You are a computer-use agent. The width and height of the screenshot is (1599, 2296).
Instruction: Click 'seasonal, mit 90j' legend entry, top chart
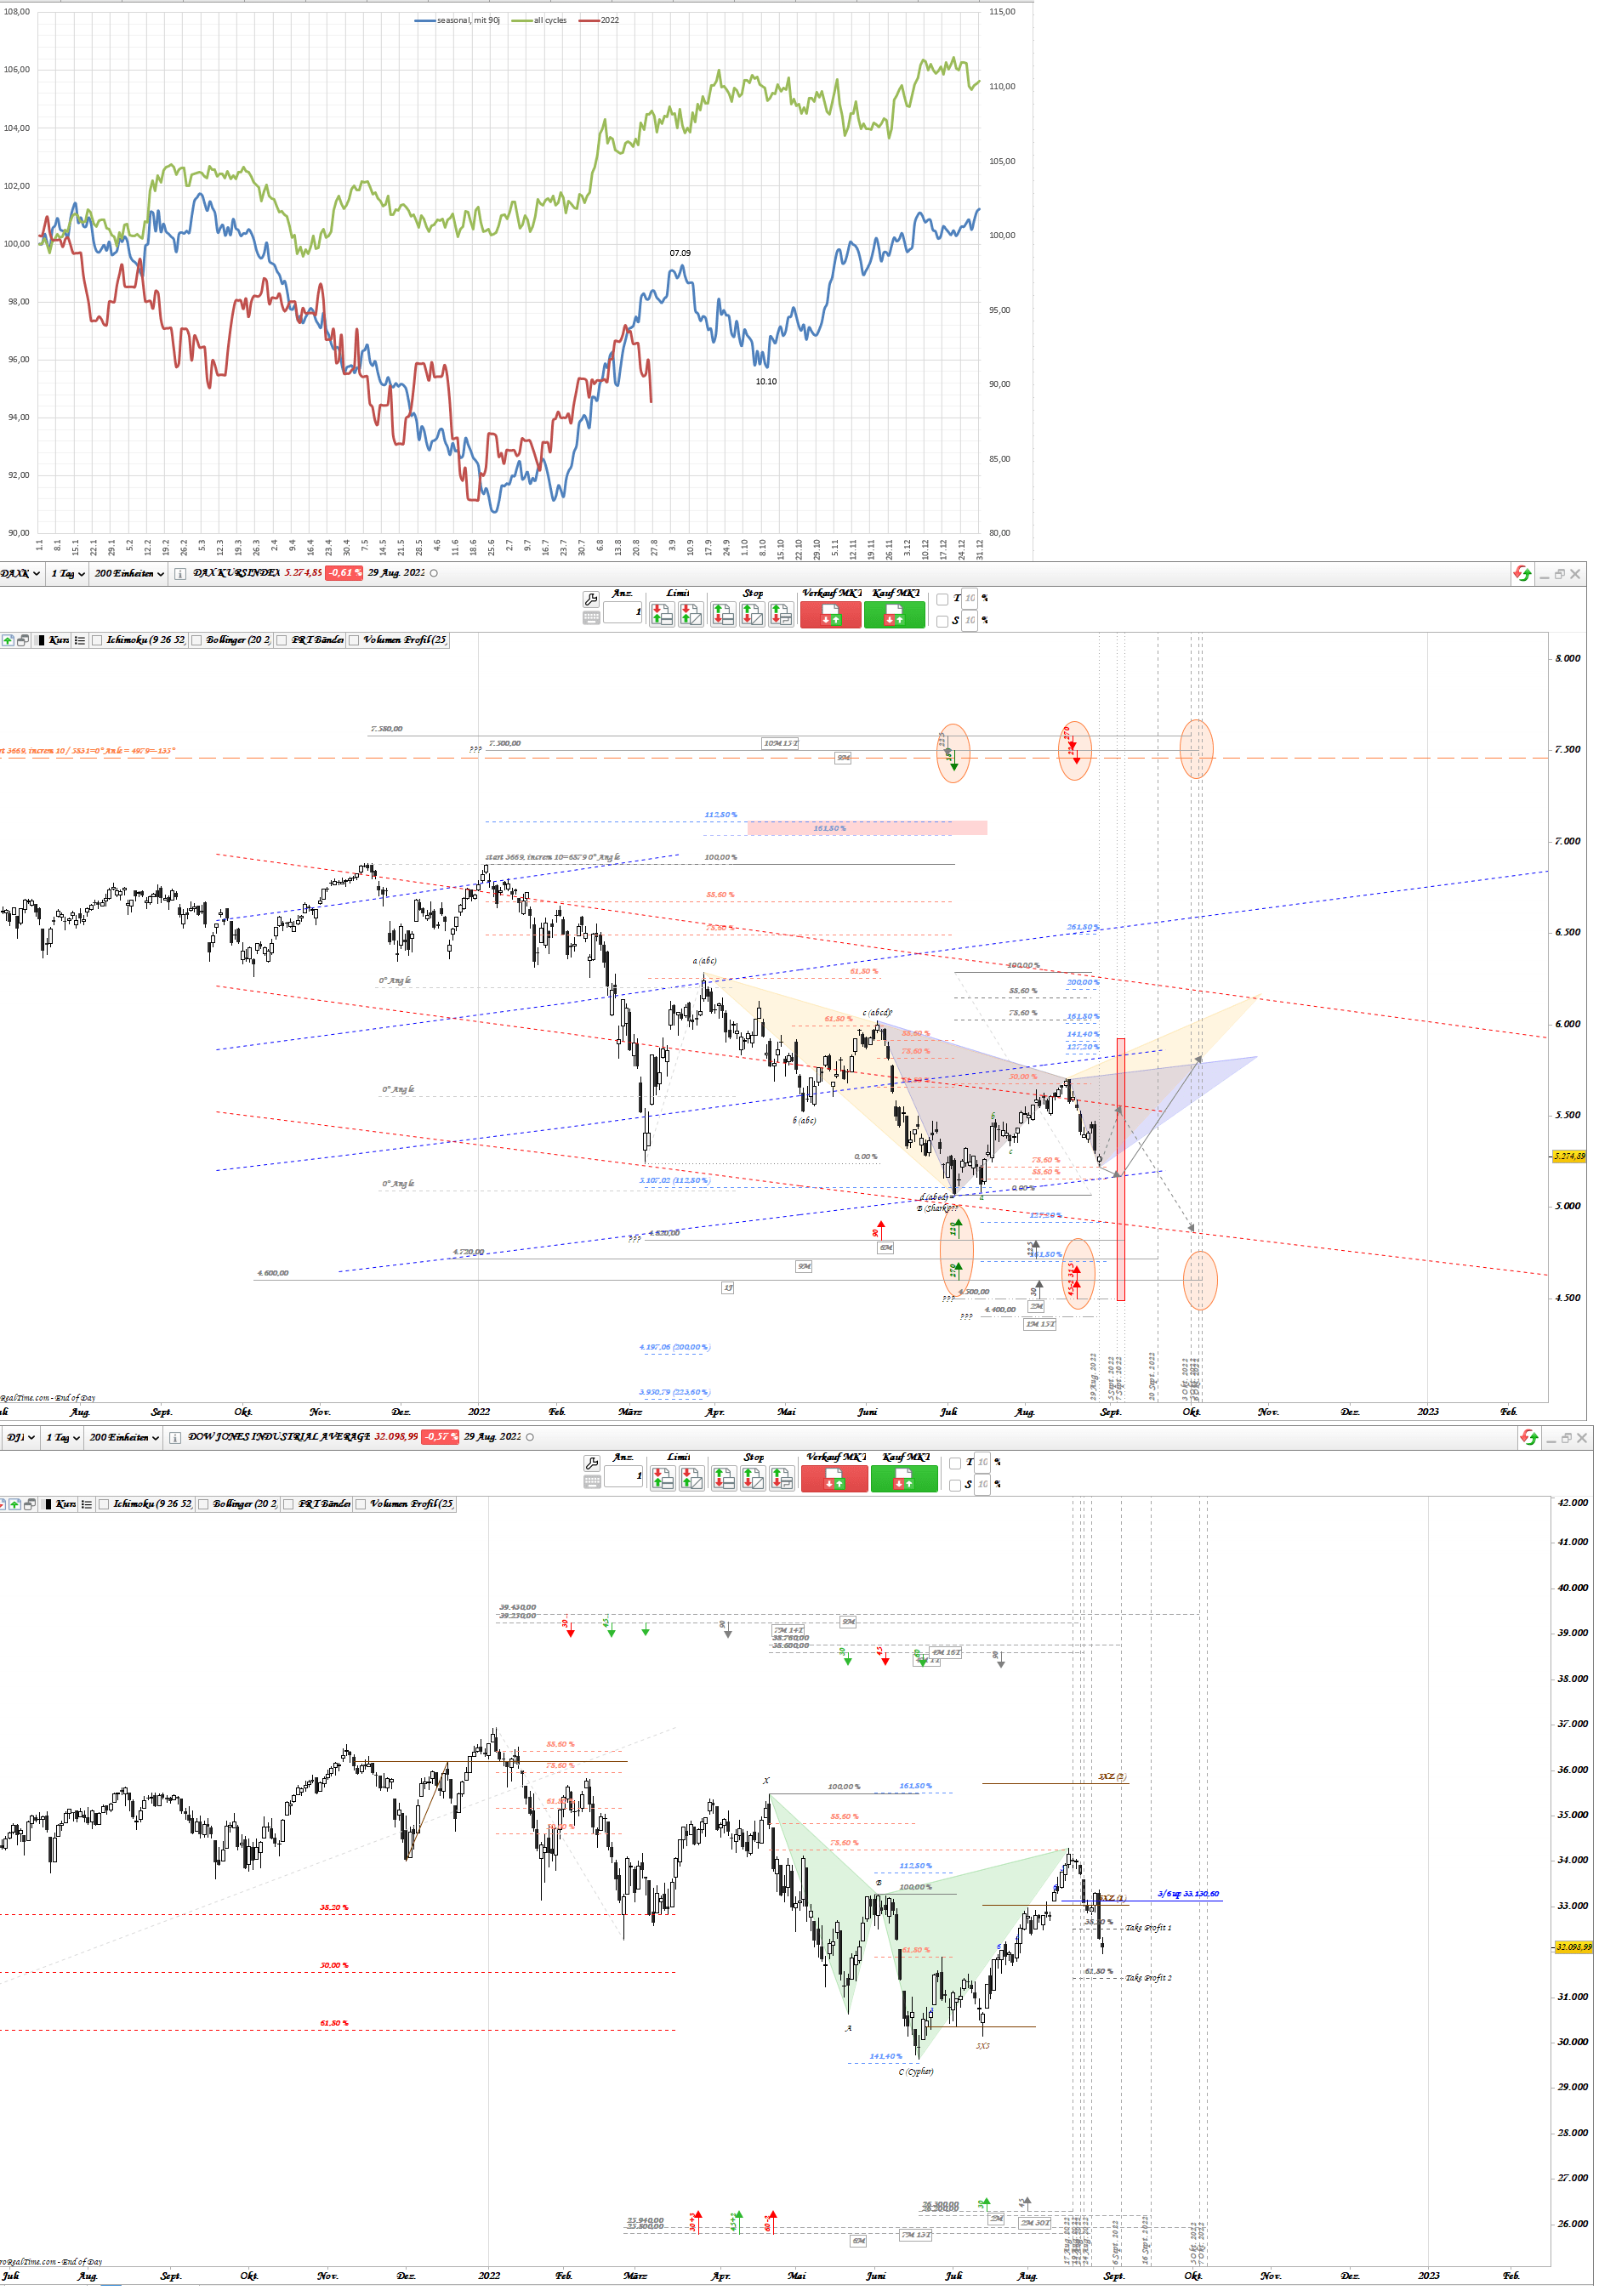click(458, 20)
